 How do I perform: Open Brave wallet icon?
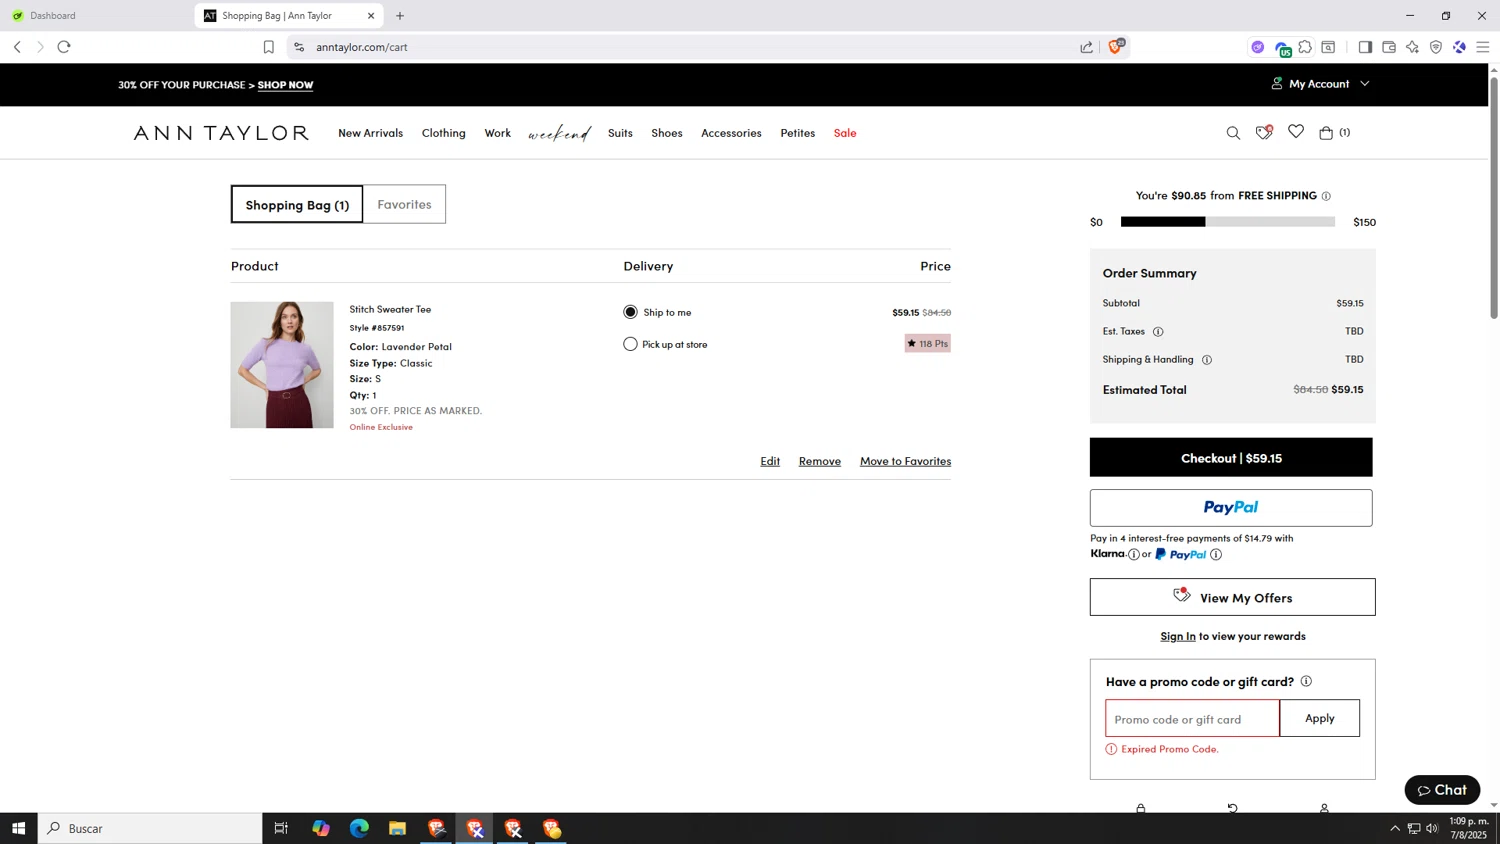(1389, 47)
